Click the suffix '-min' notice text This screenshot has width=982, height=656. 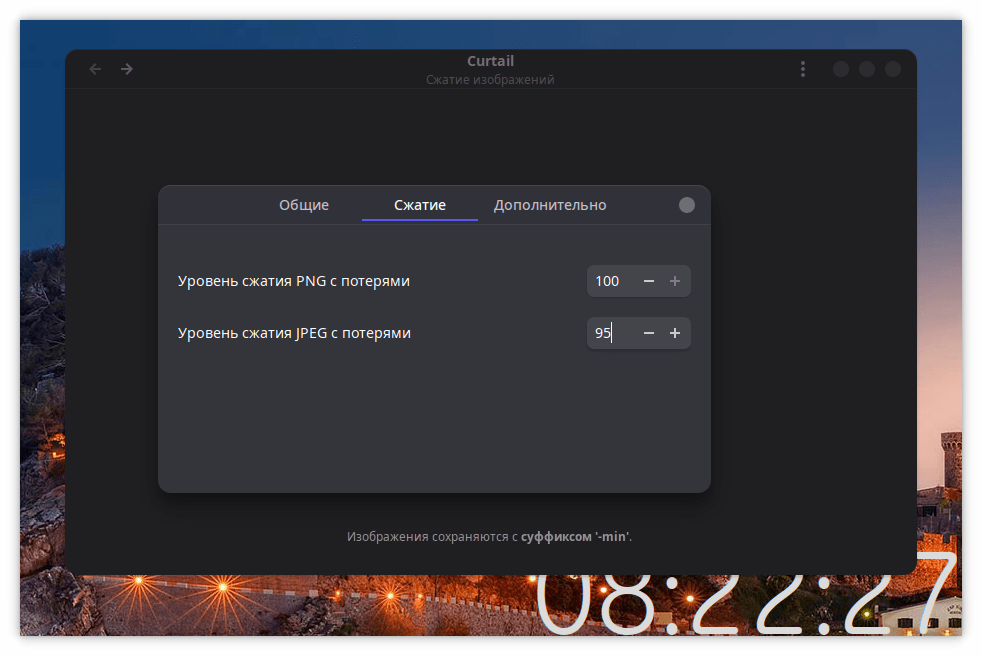click(489, 536)
